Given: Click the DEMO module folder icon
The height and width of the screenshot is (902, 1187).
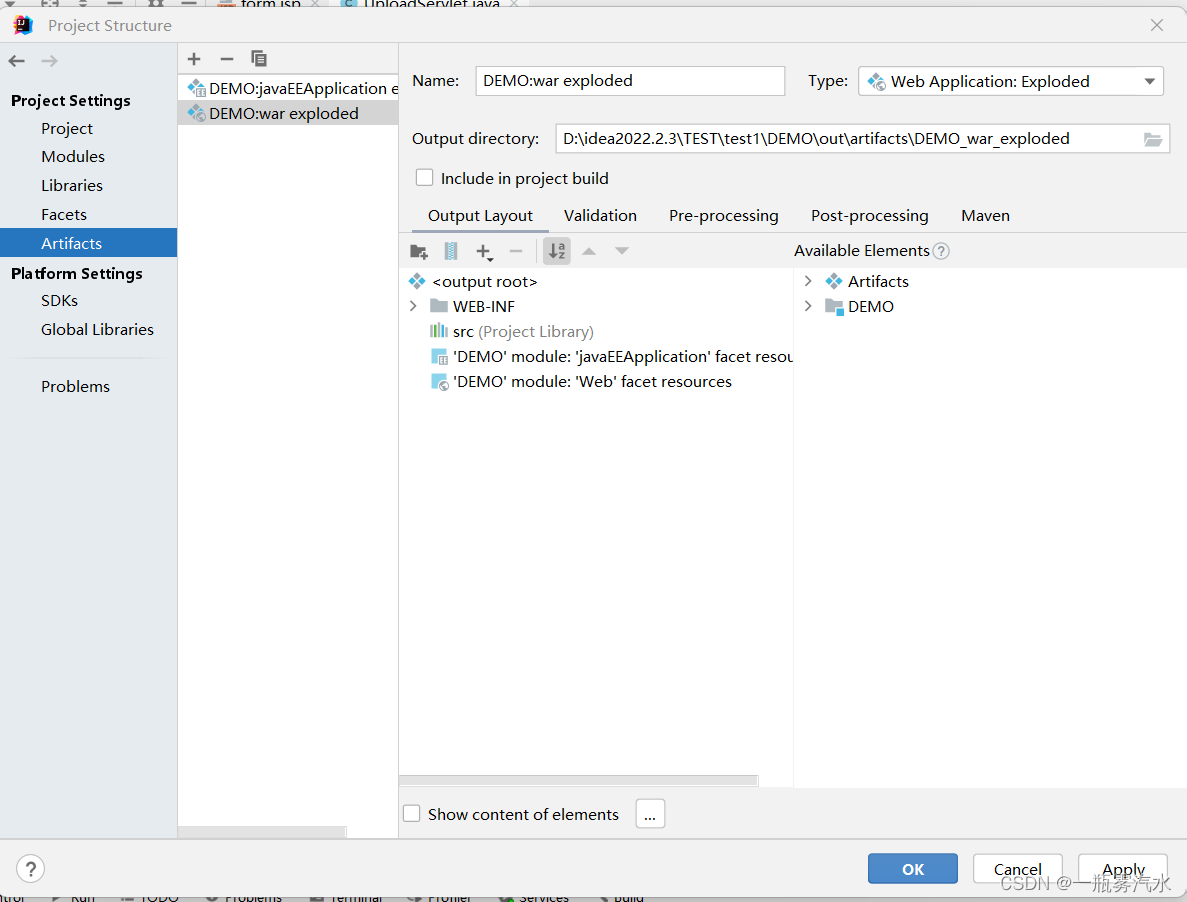Looking at the screenshot, I should [x=834, y=306].
